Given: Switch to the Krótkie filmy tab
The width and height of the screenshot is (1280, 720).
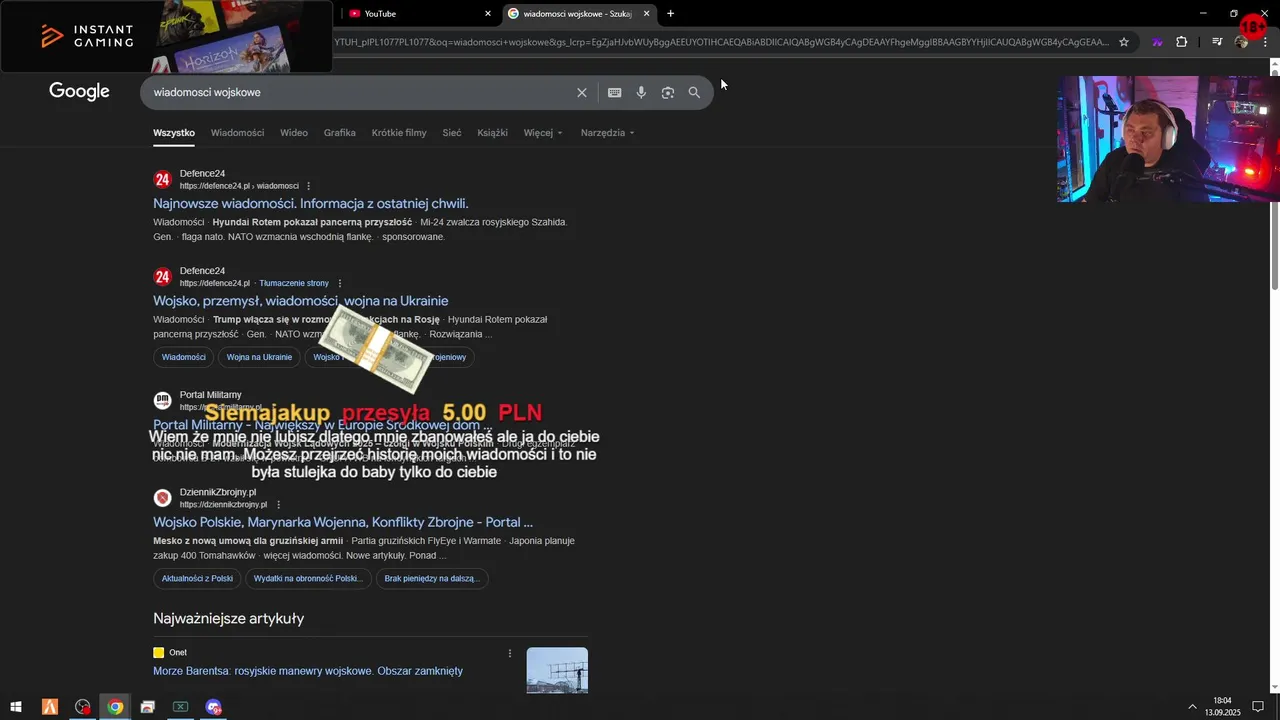Looking at the screenshot, I should point(399,133).
